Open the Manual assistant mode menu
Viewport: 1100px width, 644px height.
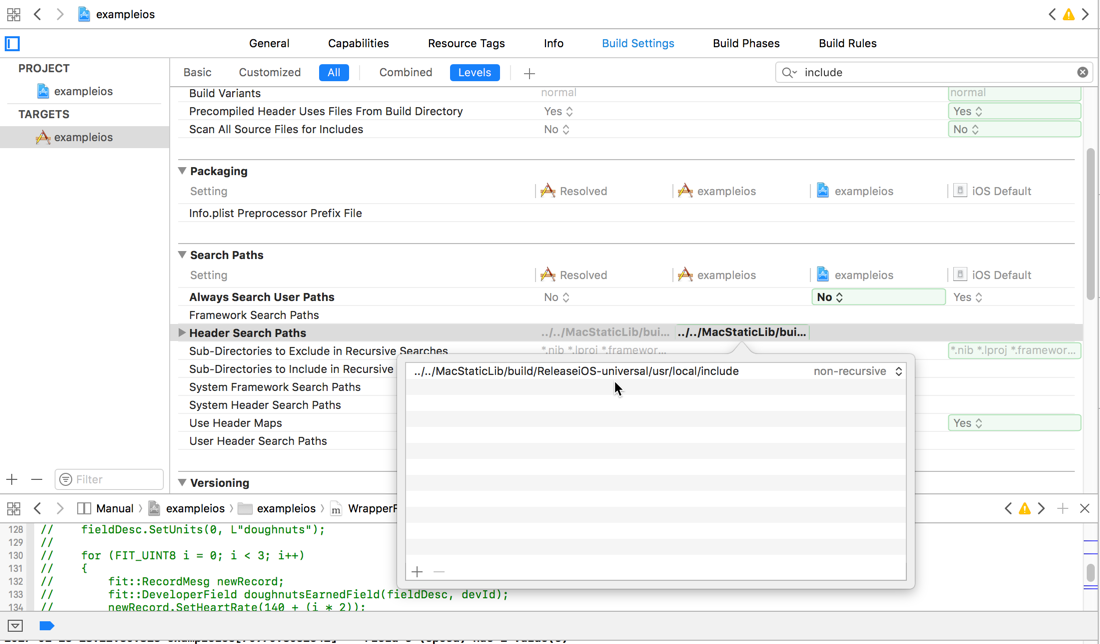click(x=106, y=509)
